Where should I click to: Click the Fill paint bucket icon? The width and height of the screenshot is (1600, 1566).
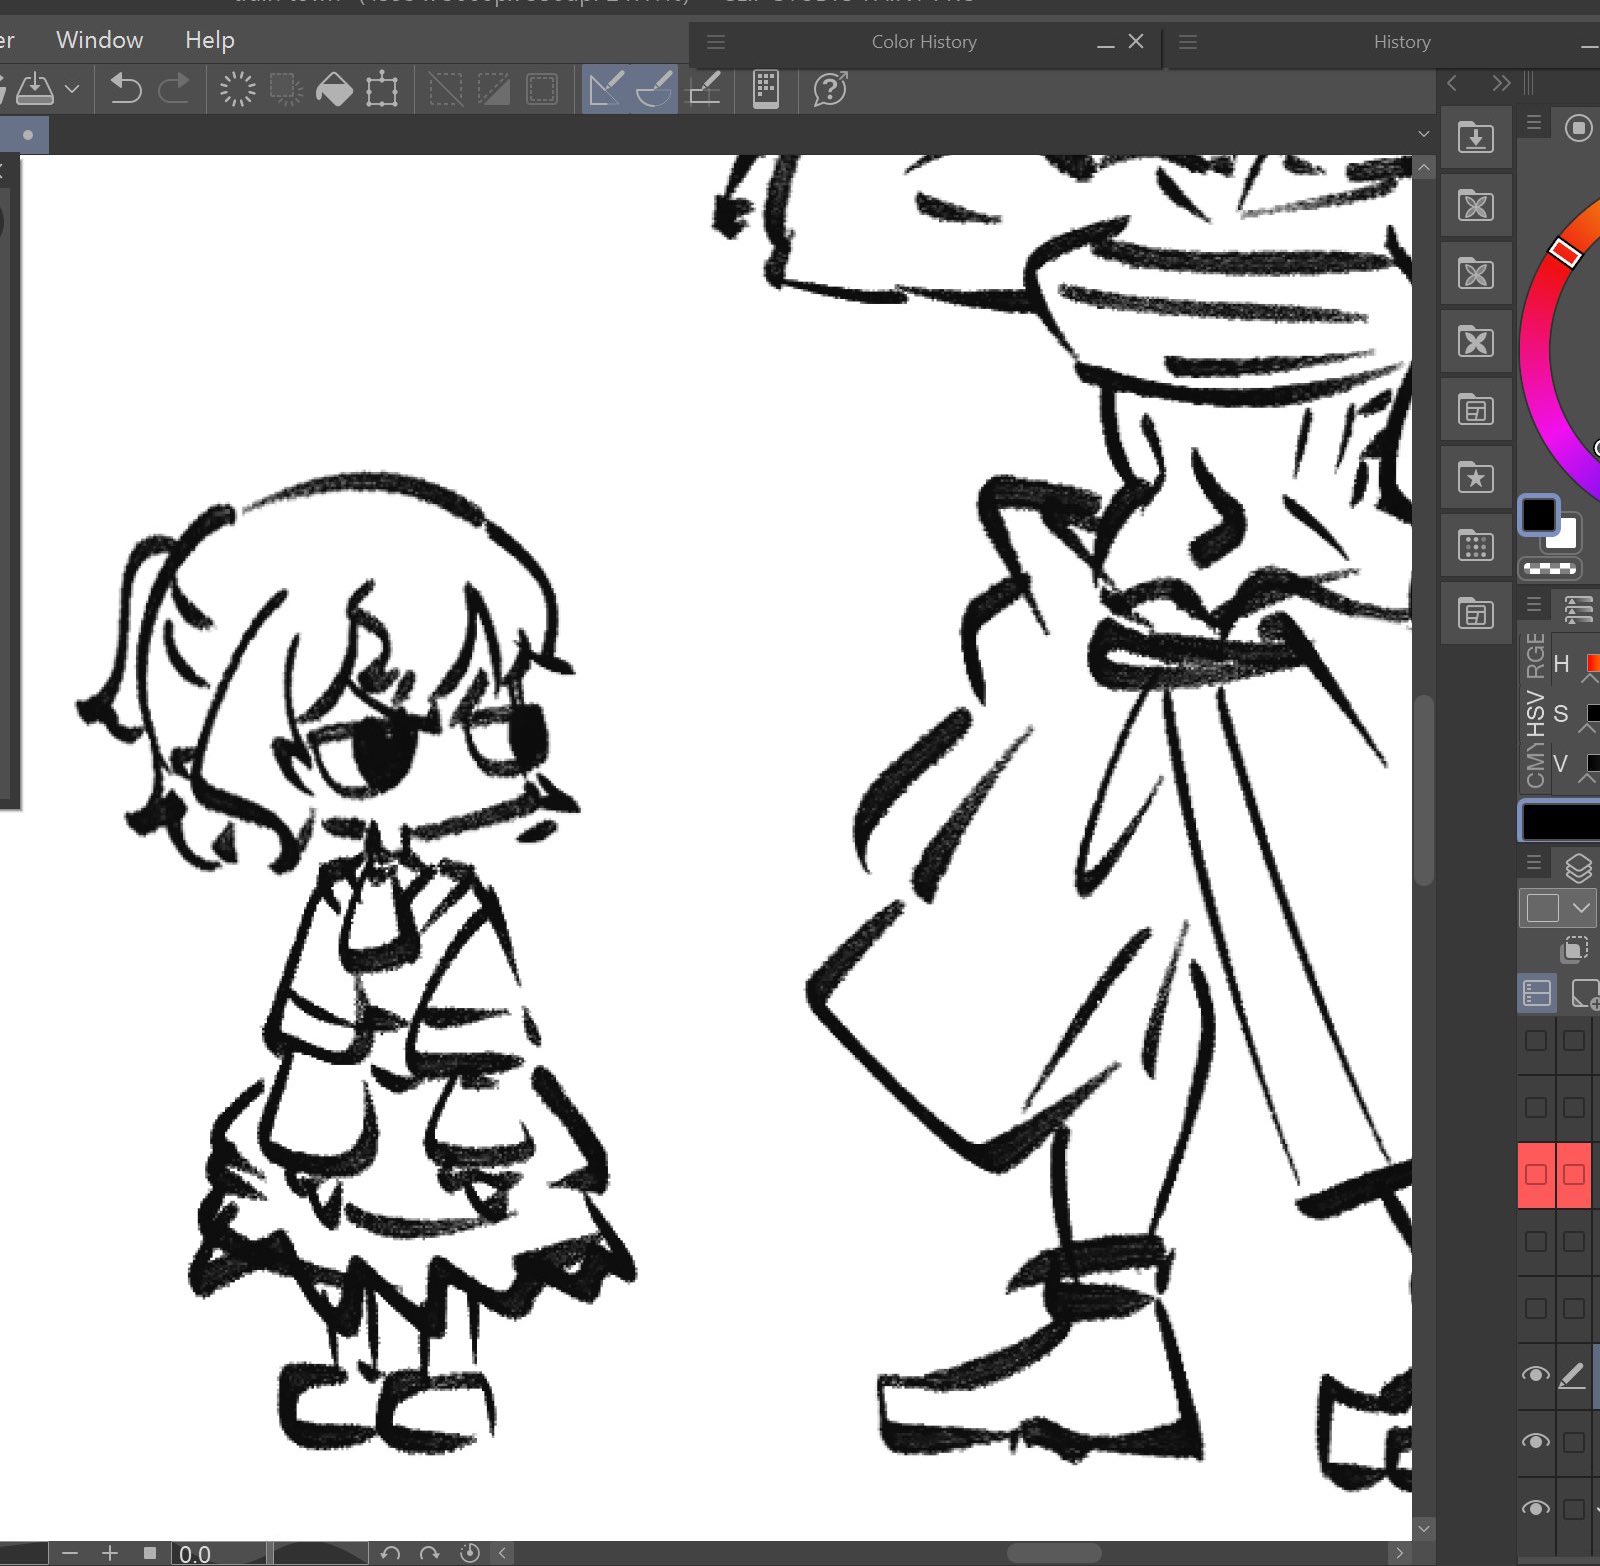click(334, 89)
